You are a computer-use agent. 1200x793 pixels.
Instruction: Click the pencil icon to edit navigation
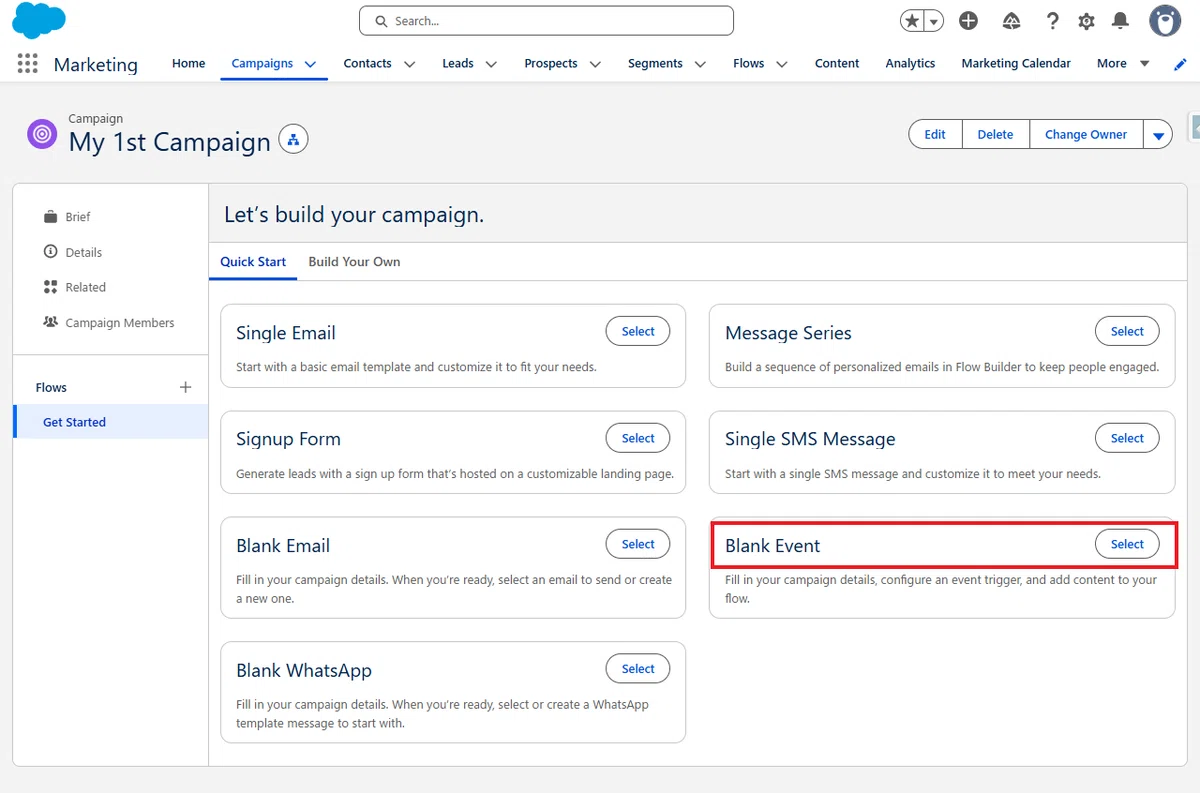(1180, 64)
